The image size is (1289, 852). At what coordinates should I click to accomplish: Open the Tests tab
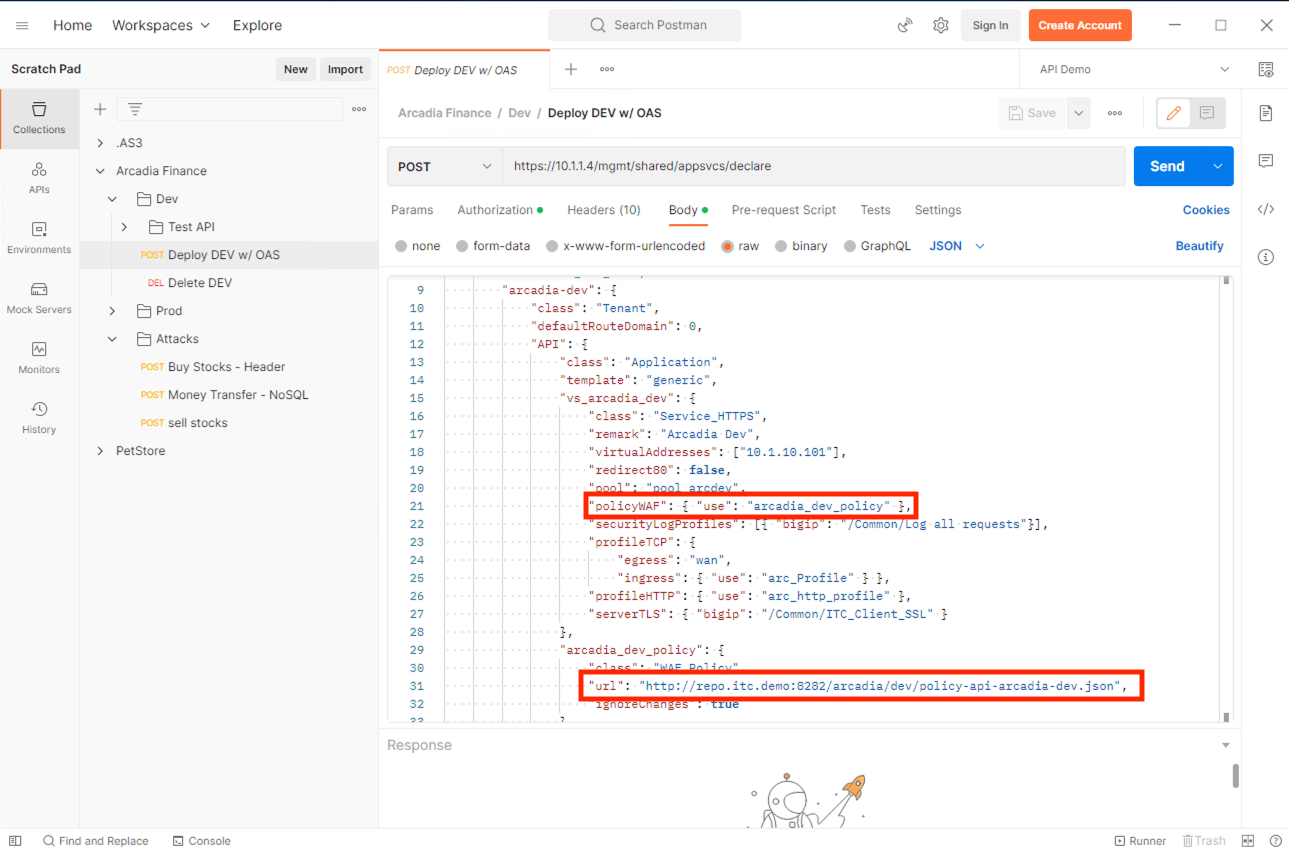coord(875,210)
